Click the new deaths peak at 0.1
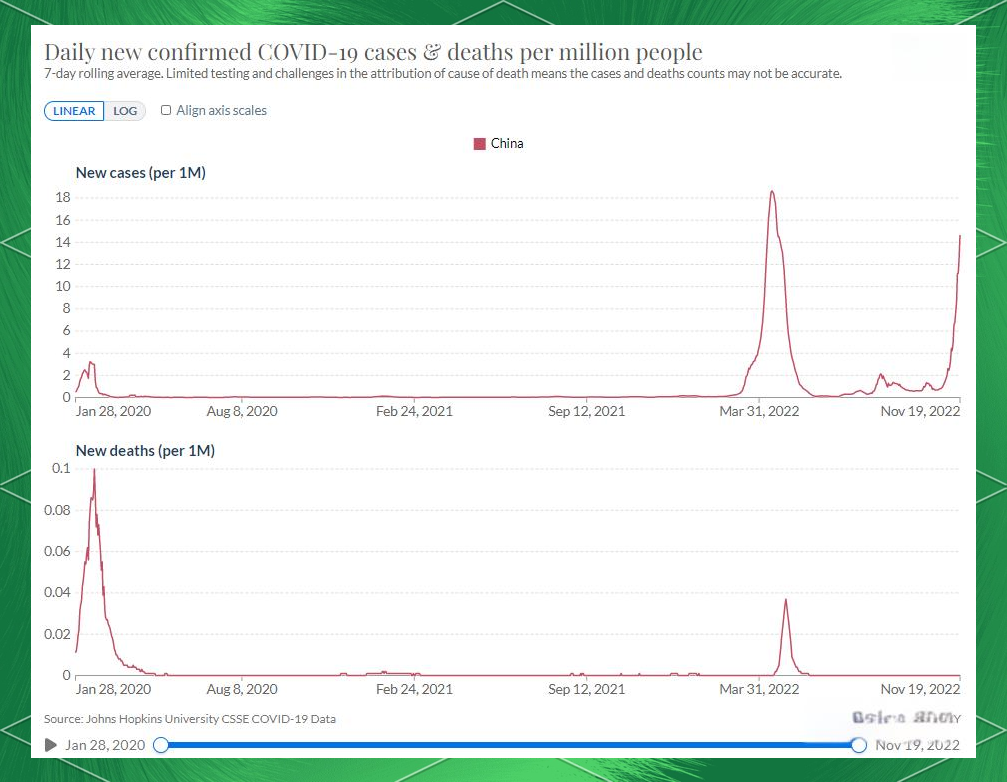The image size is (1007, 782). point(94,470)
